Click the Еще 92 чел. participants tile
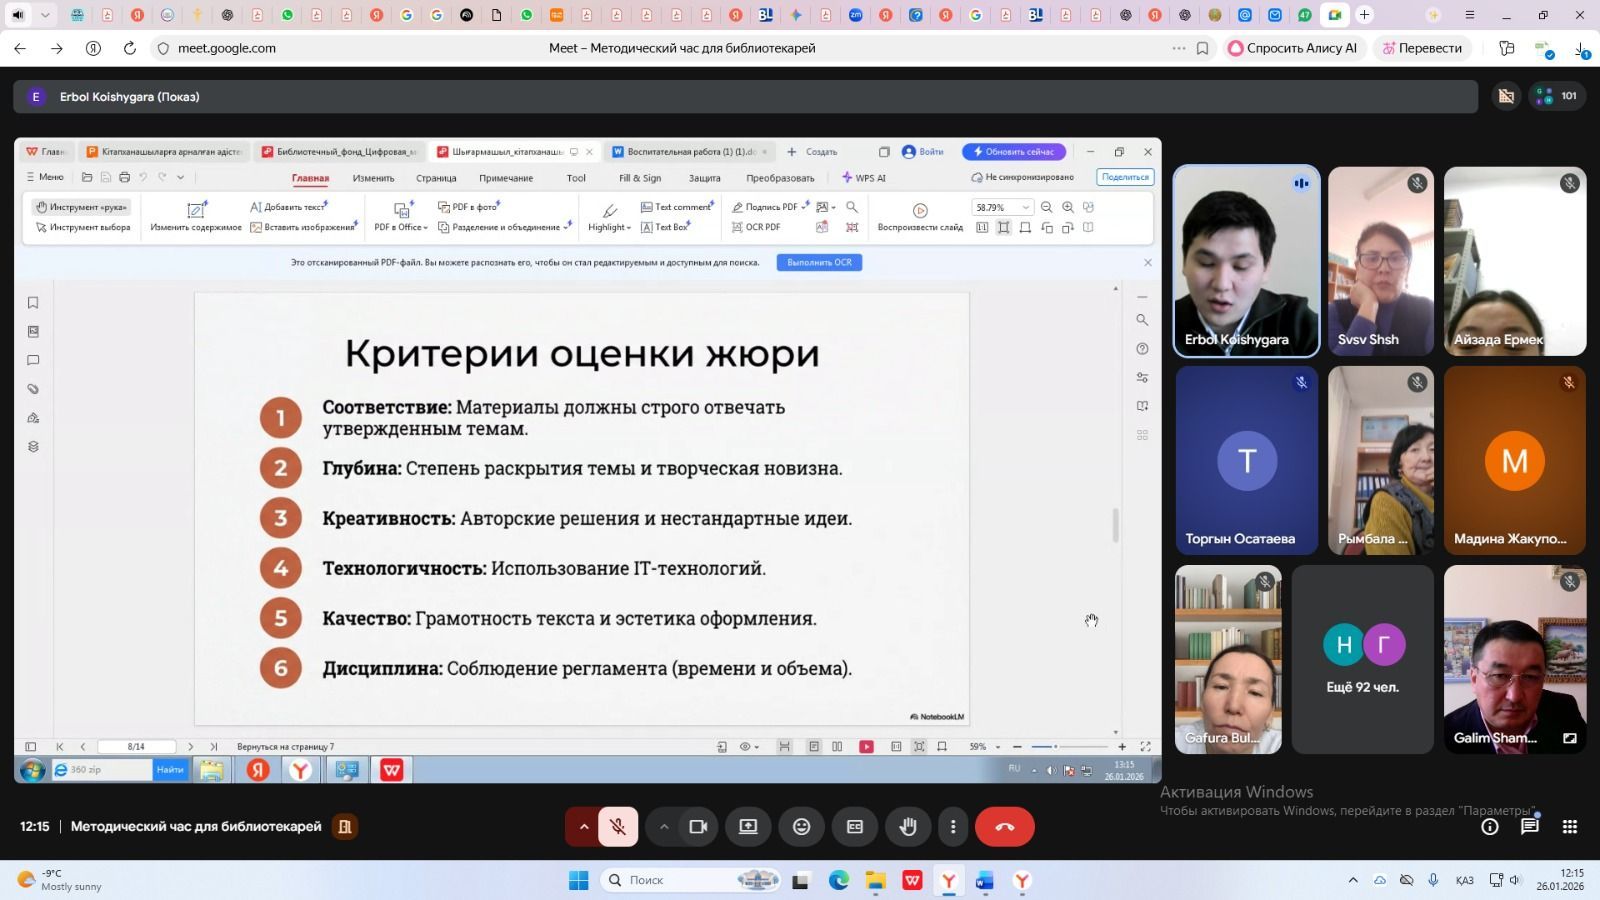The width and height of the screenshot is (1600, 900). pyautogui.click(x=1362, y=659)
